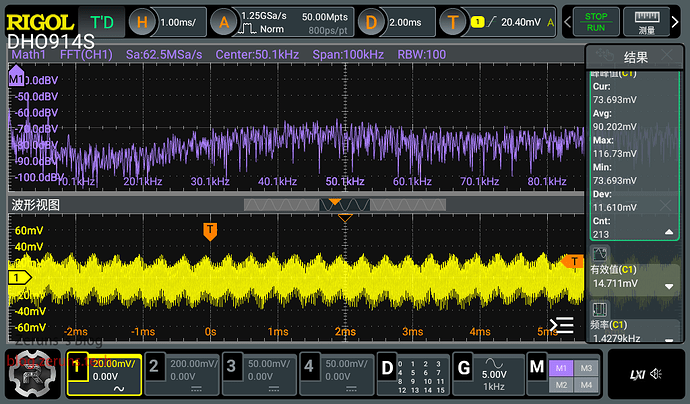Mute the beeper speaker icon
The height and width of the screenshot is (404, 690).
657,374
